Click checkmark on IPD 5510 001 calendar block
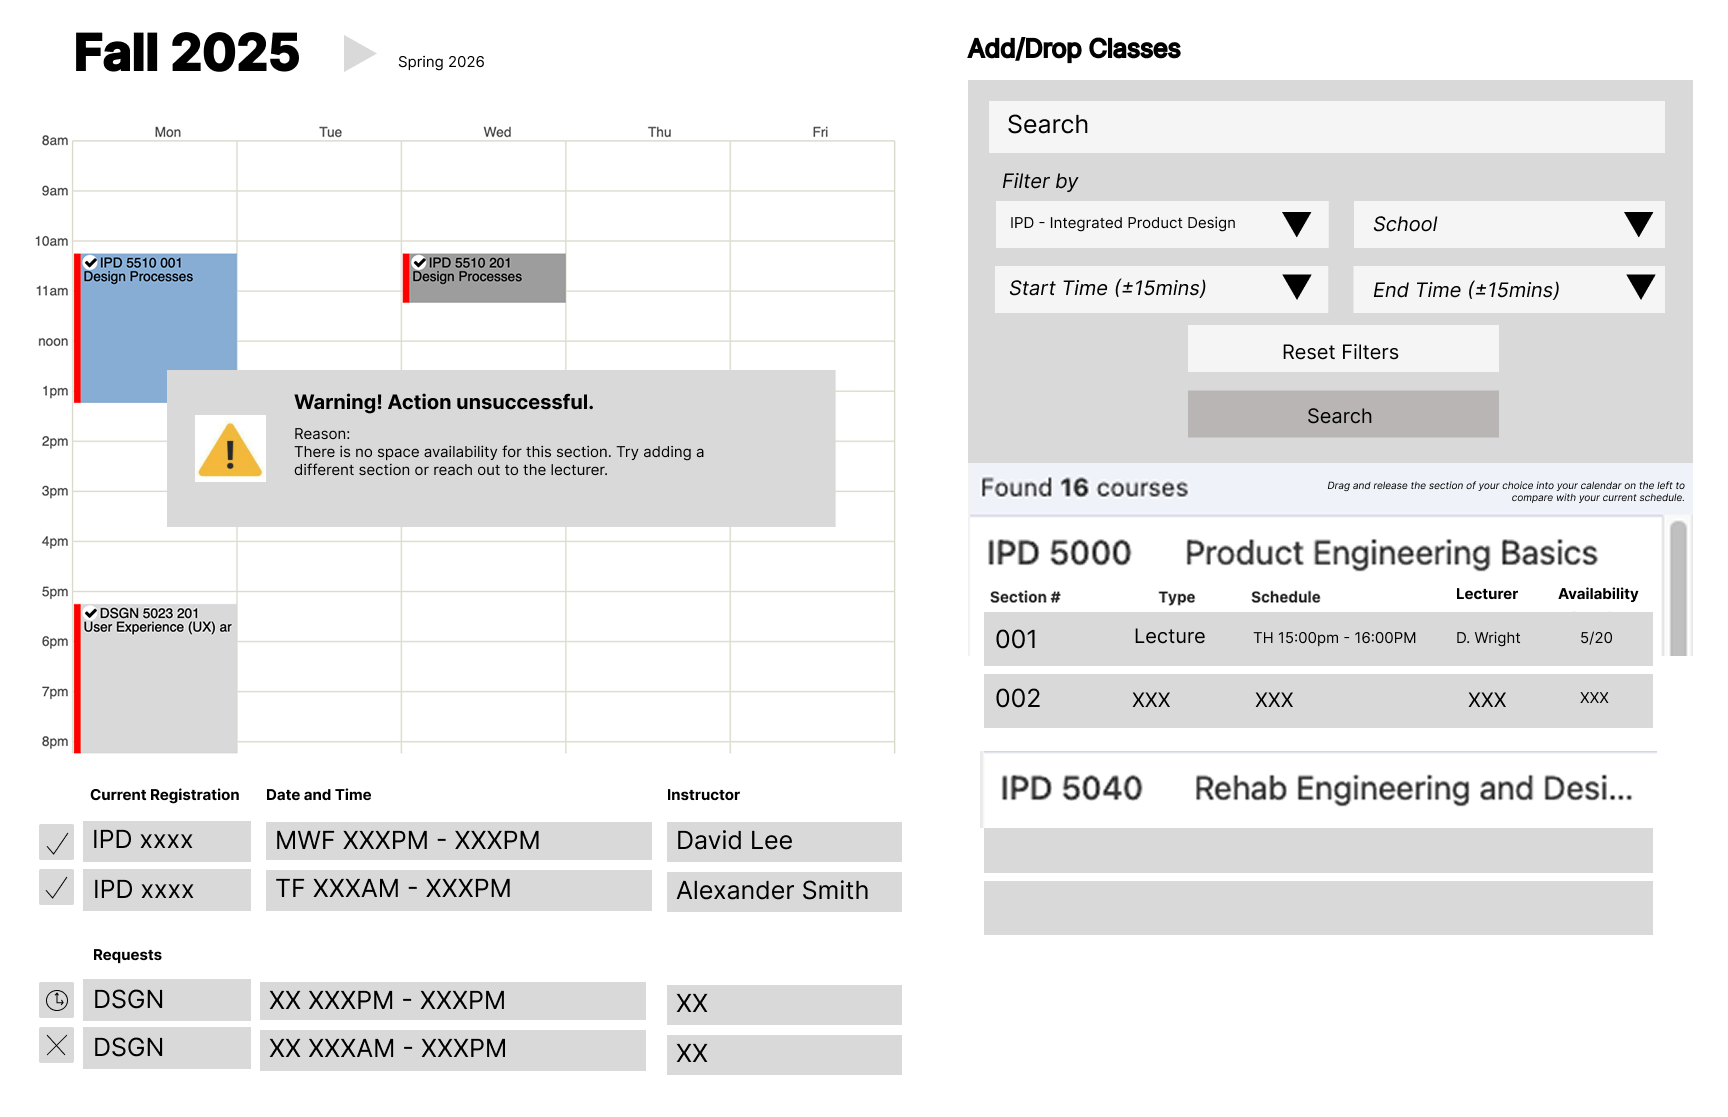Viewport: 1728px width, 1117px height. pyautogui.click(x=91, y=263)
